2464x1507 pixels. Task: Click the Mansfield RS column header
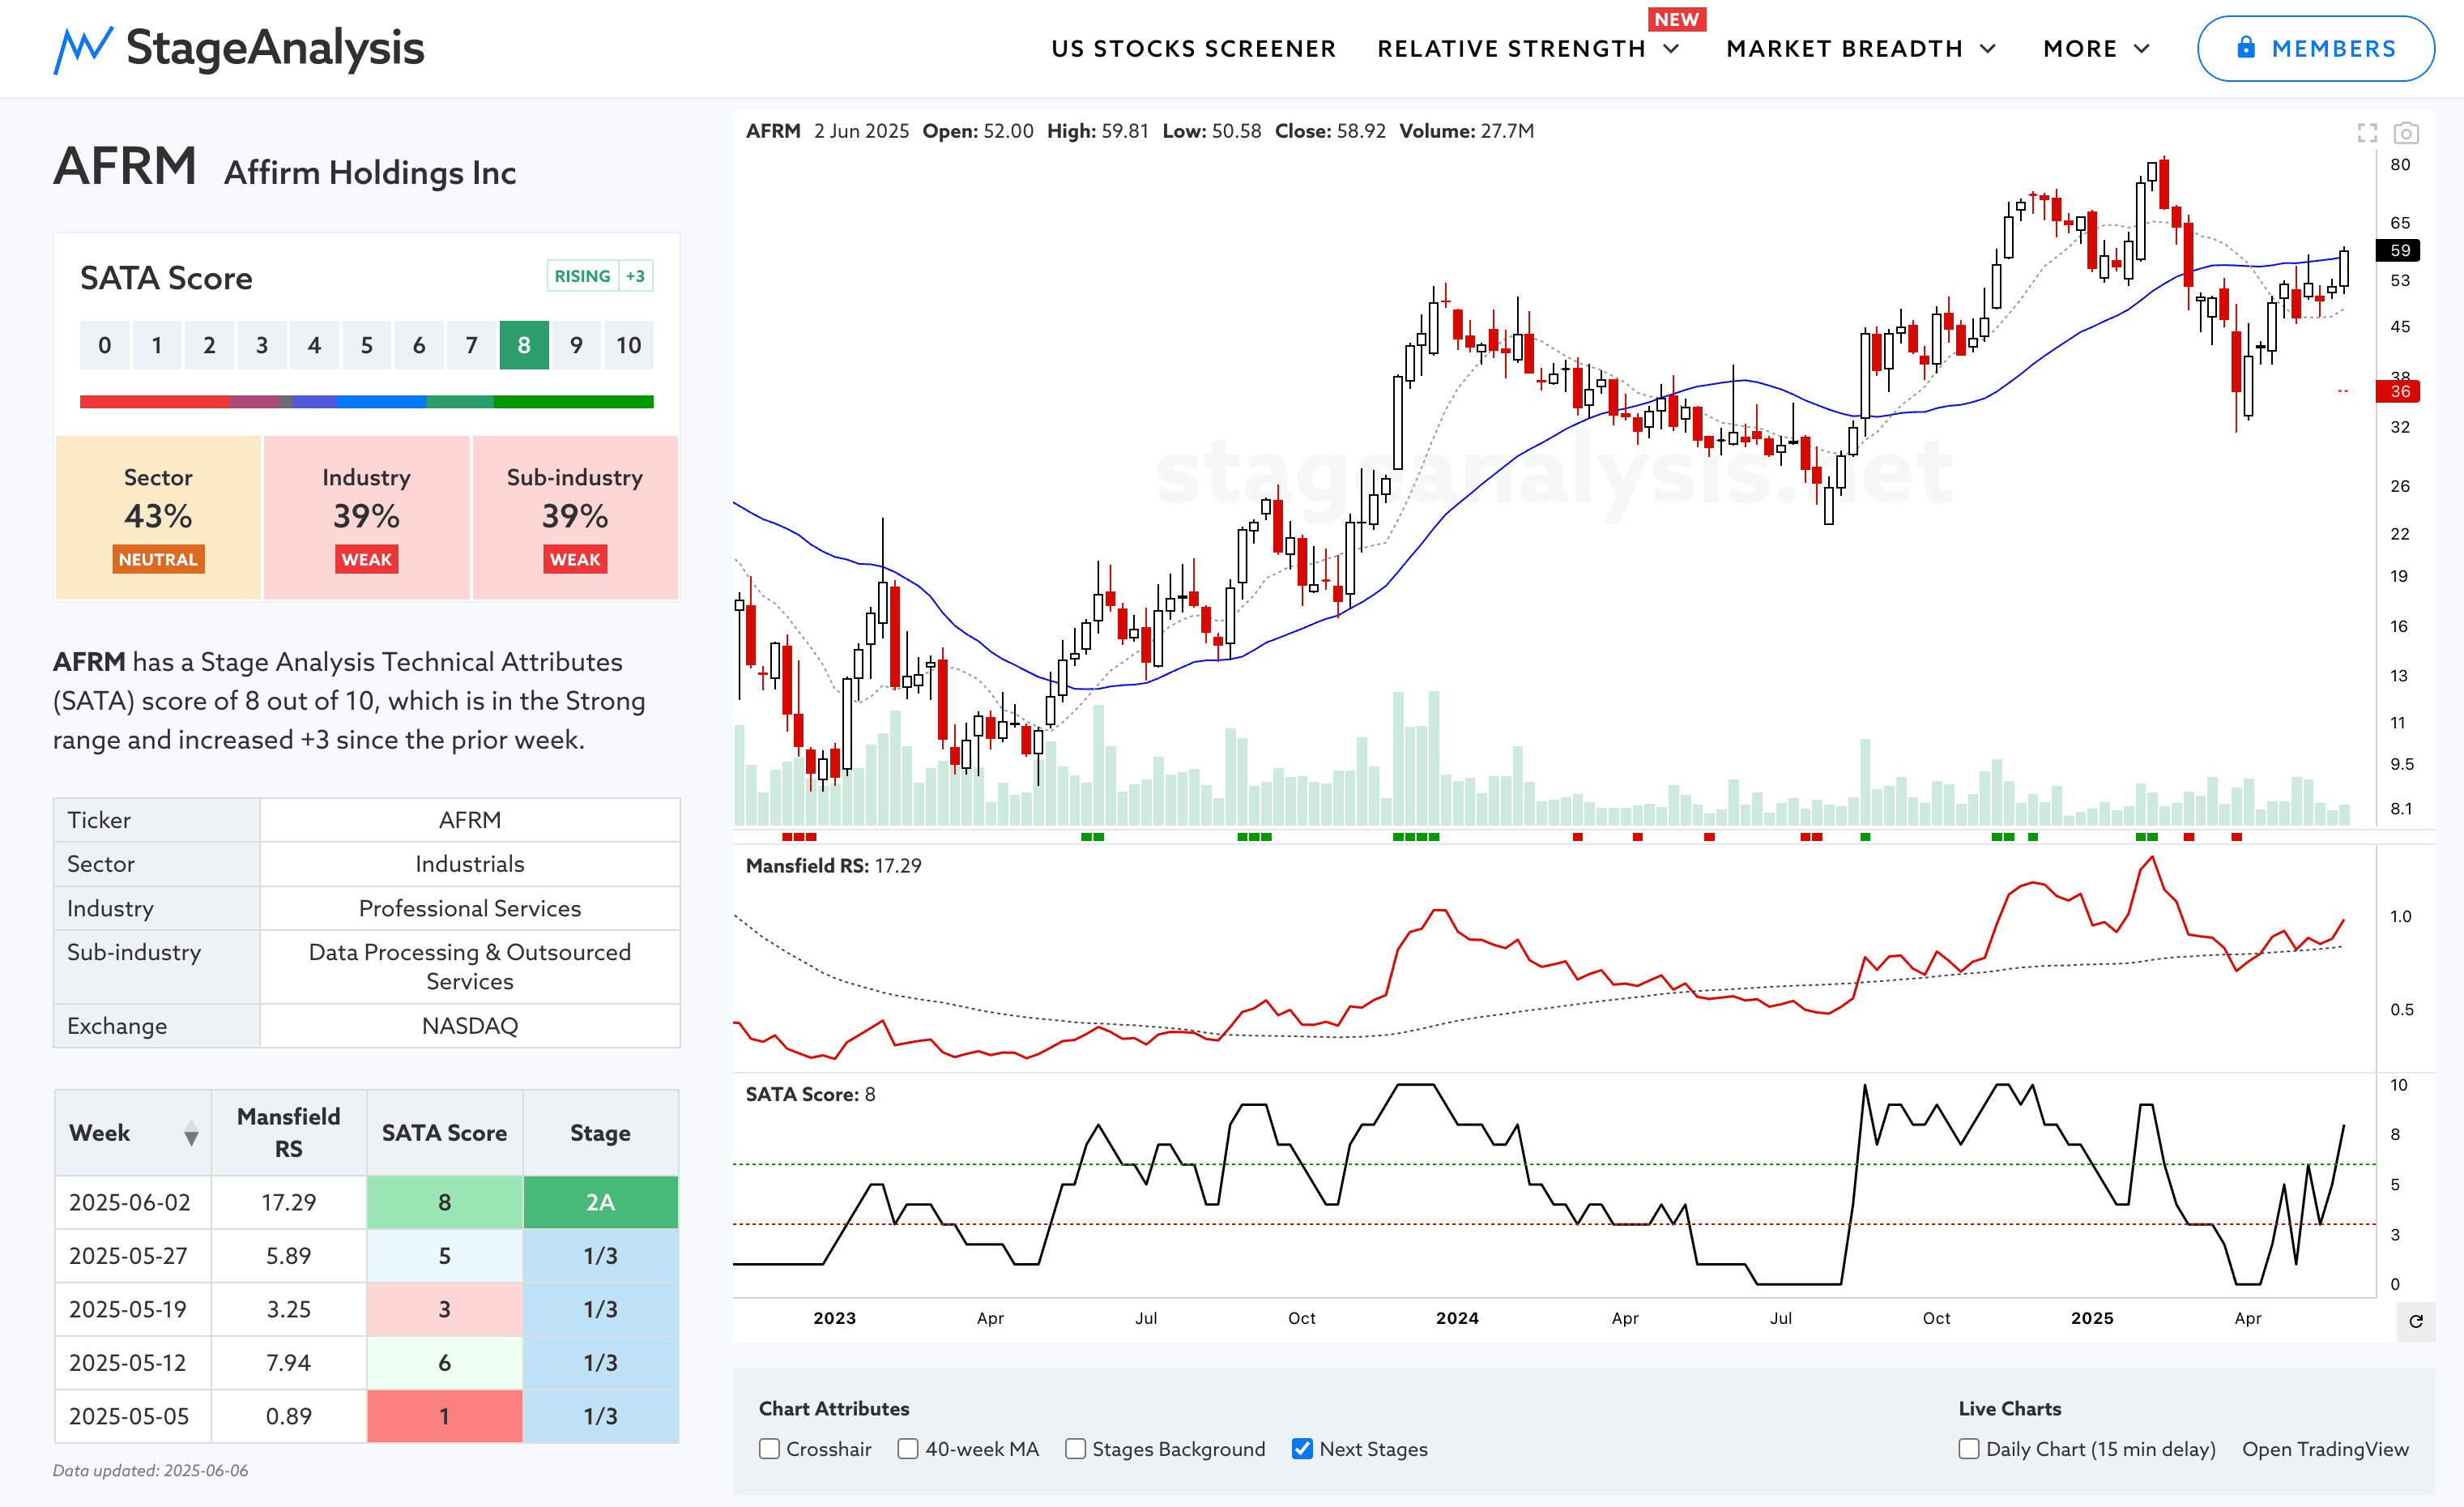[288, 1132]
